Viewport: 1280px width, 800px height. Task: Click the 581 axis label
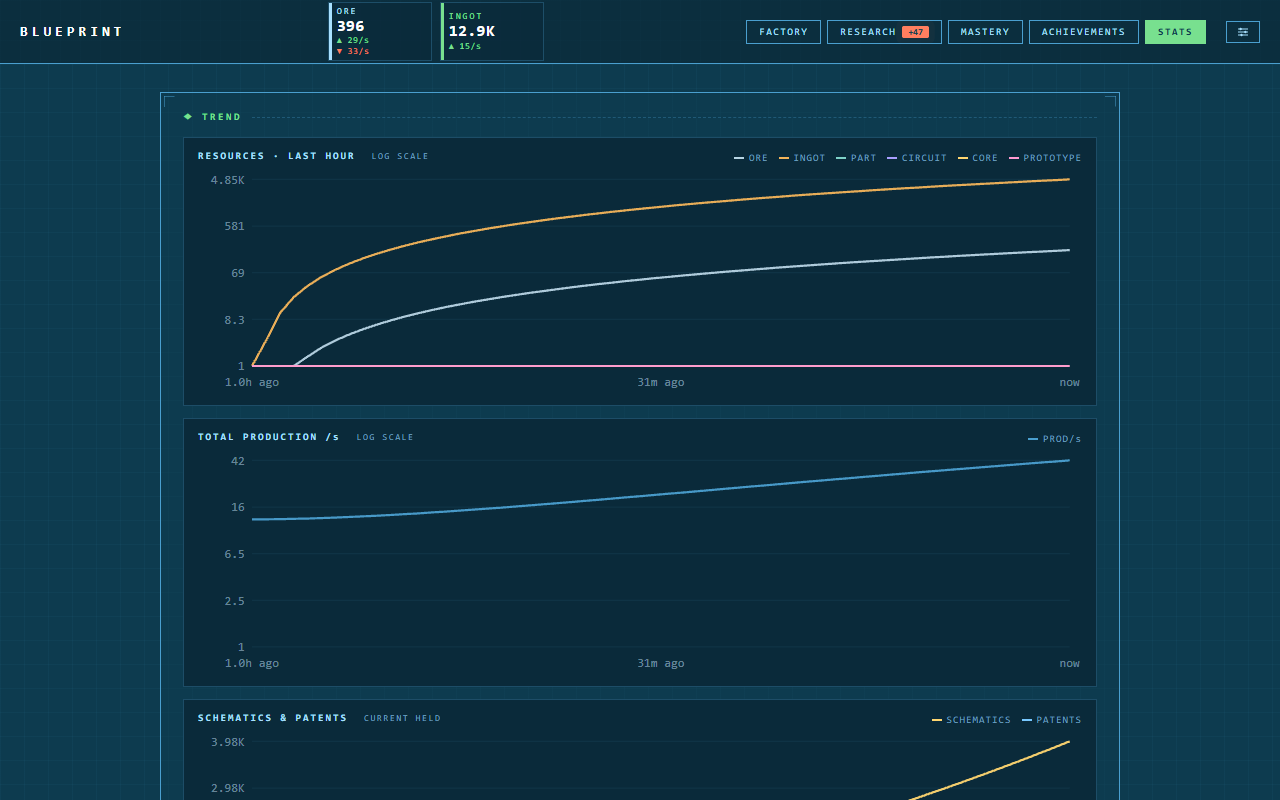[234, 226]
